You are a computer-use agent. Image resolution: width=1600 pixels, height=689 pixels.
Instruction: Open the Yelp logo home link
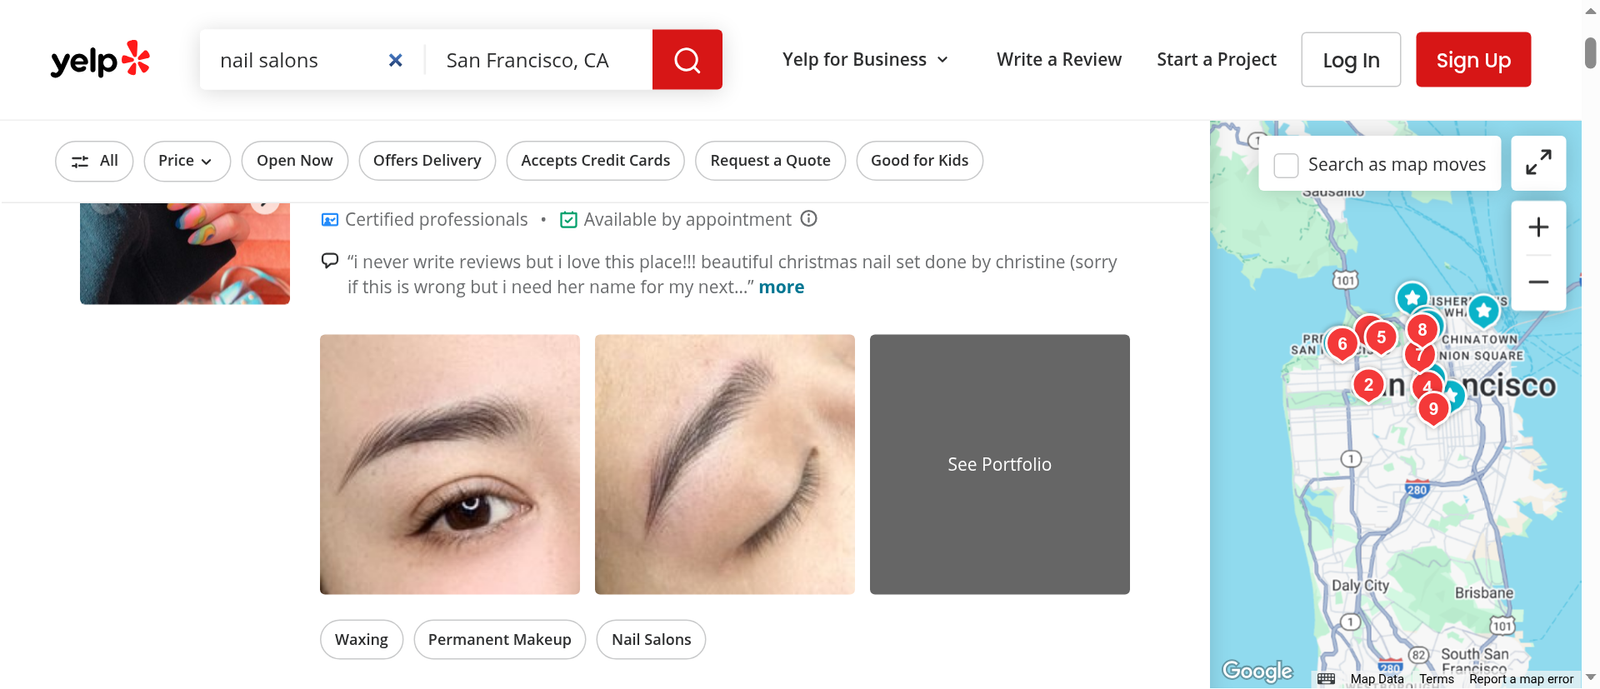[x=100, y=60]
